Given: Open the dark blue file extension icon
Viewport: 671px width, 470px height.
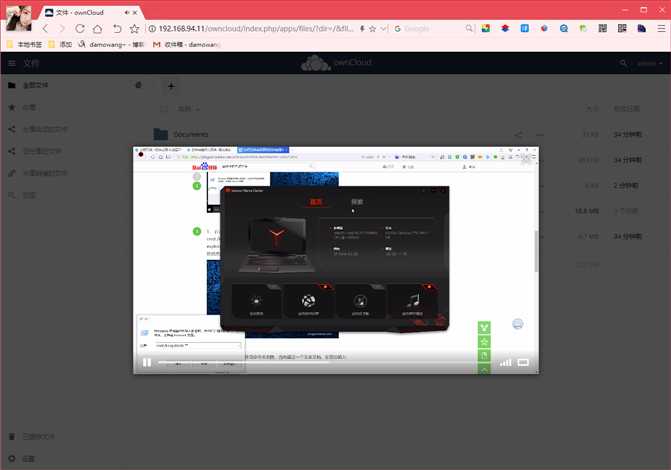Looking at the screenshot, I should coord(641,29).
